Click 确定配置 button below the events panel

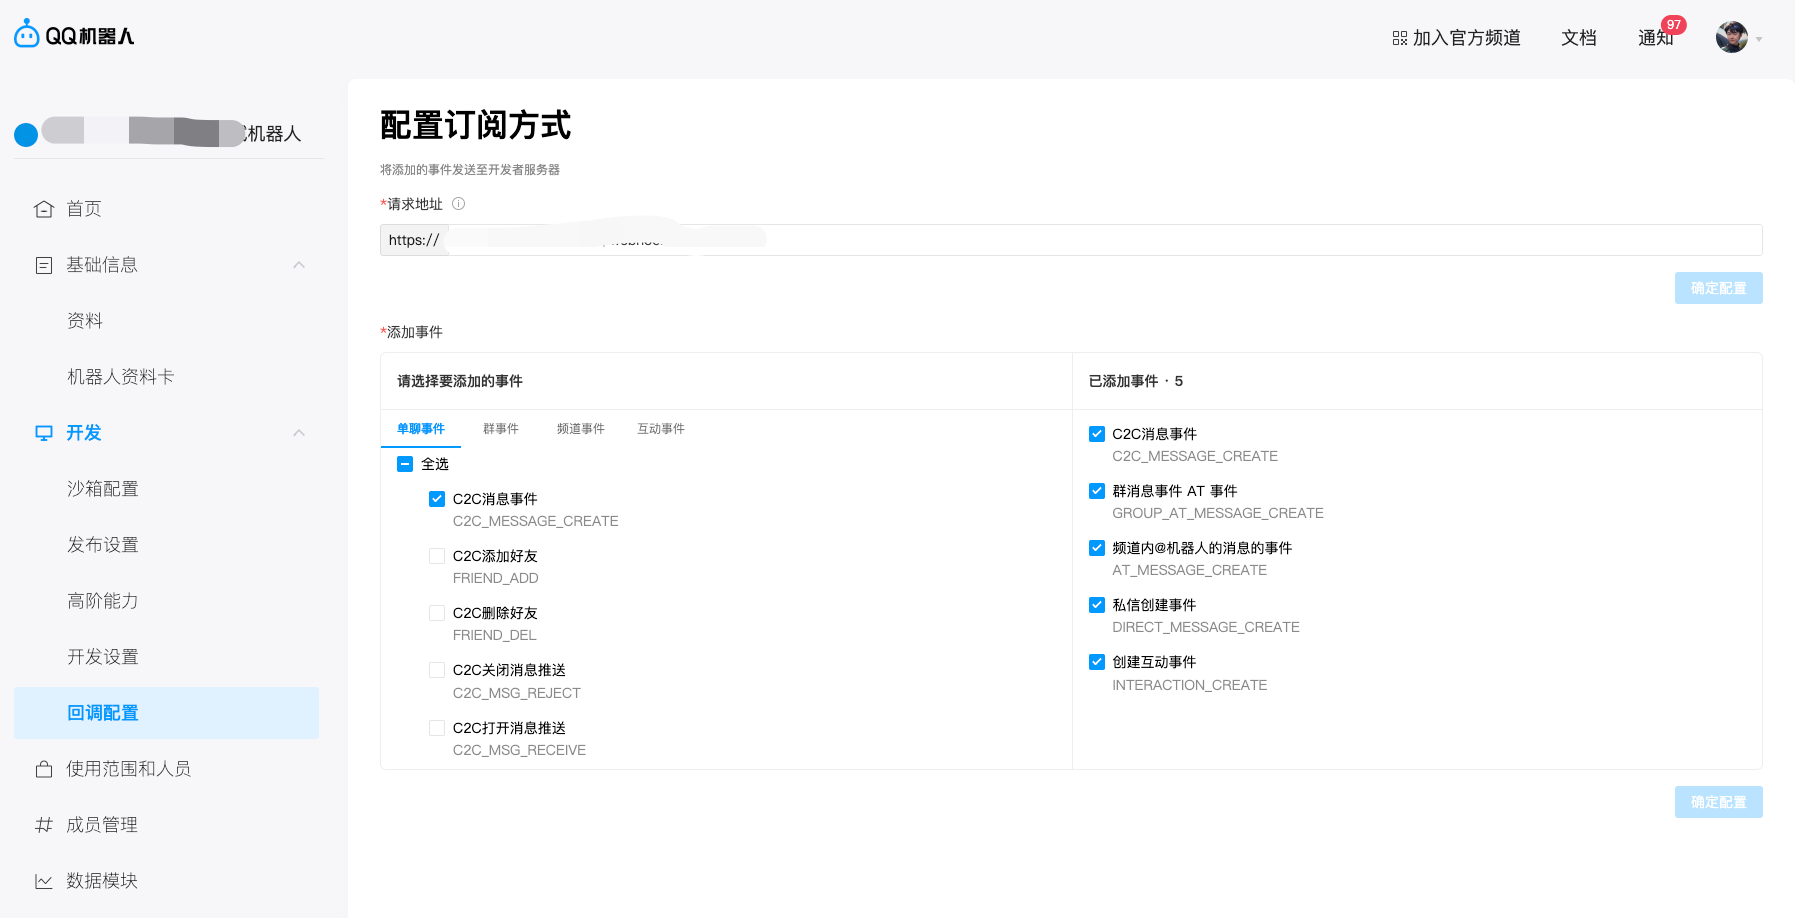1718,802
